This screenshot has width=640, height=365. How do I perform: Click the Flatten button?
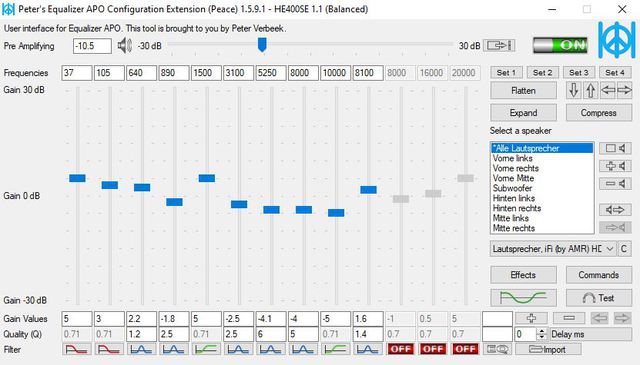click(x=523, y=90)
